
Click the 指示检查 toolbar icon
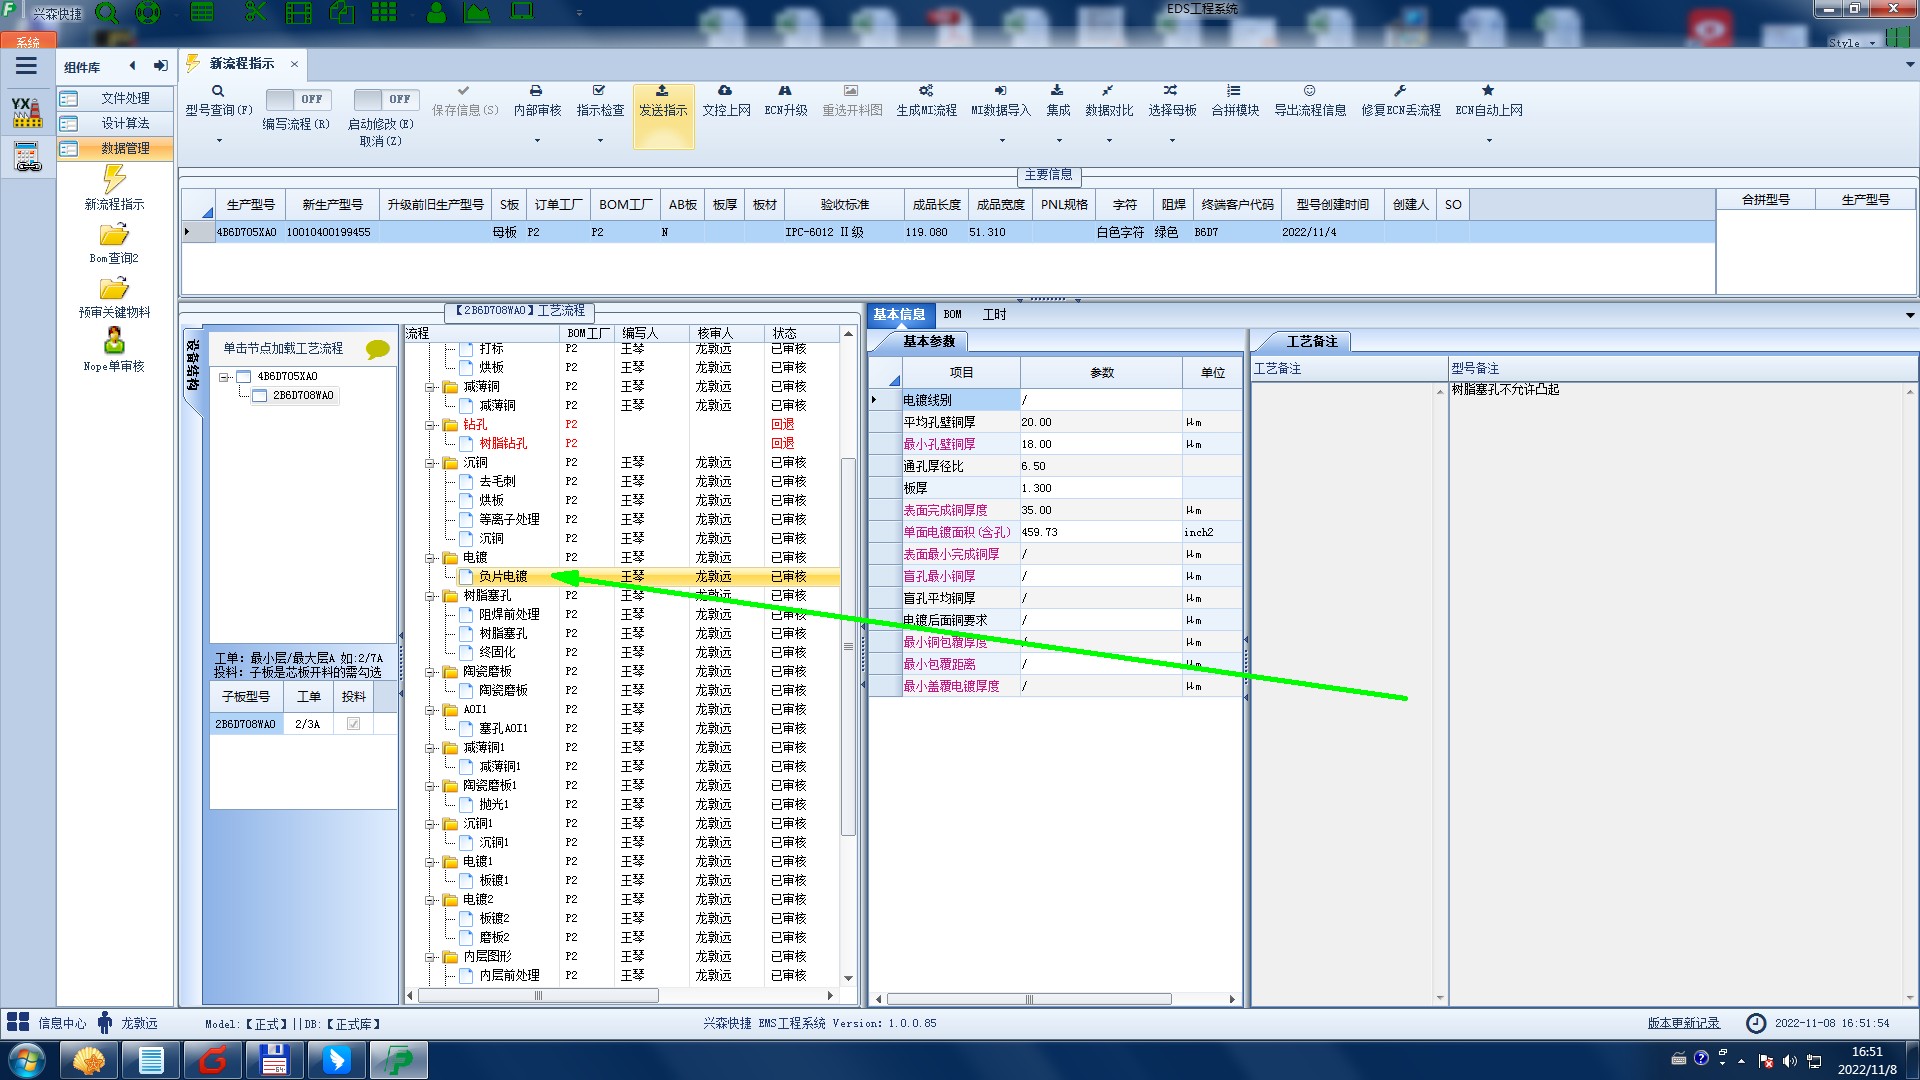599,91
